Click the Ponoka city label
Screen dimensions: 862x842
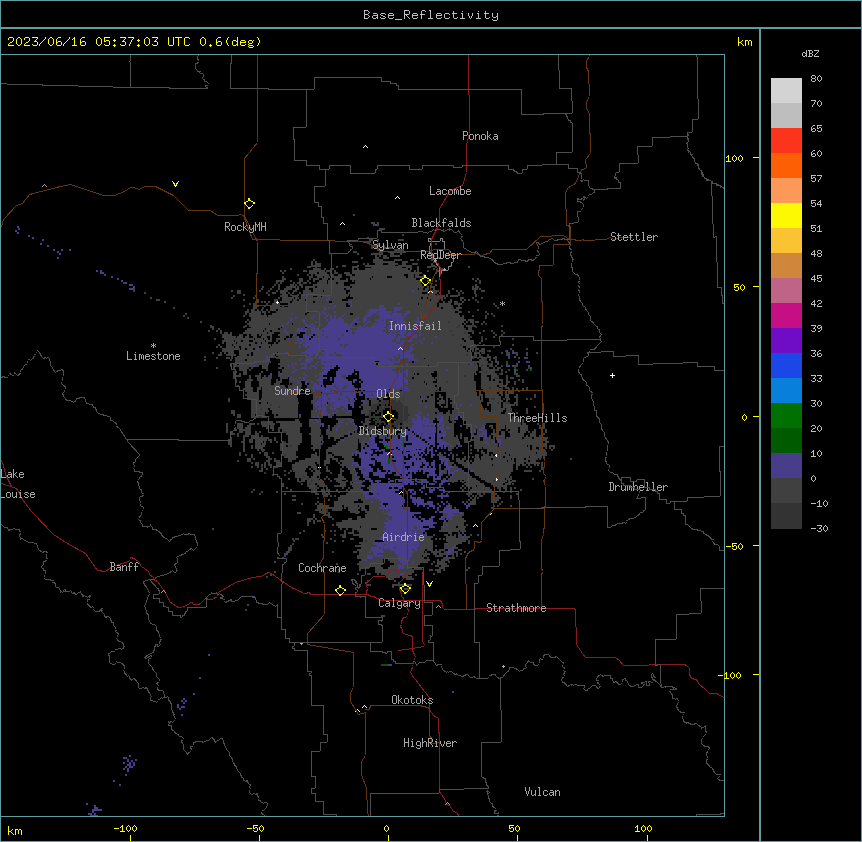click(x=480, y=136)
